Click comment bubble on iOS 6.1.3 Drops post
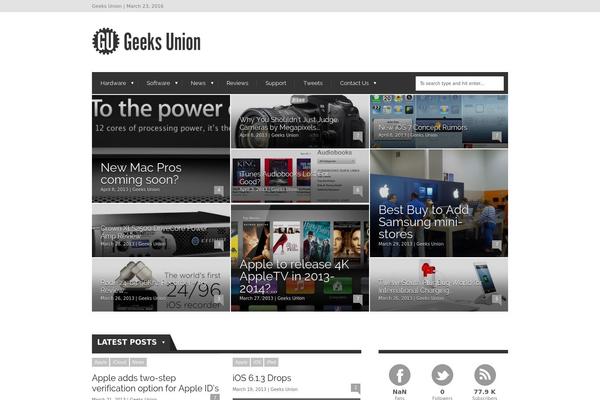This screenshot has width=600, height=400. point(355,388)
